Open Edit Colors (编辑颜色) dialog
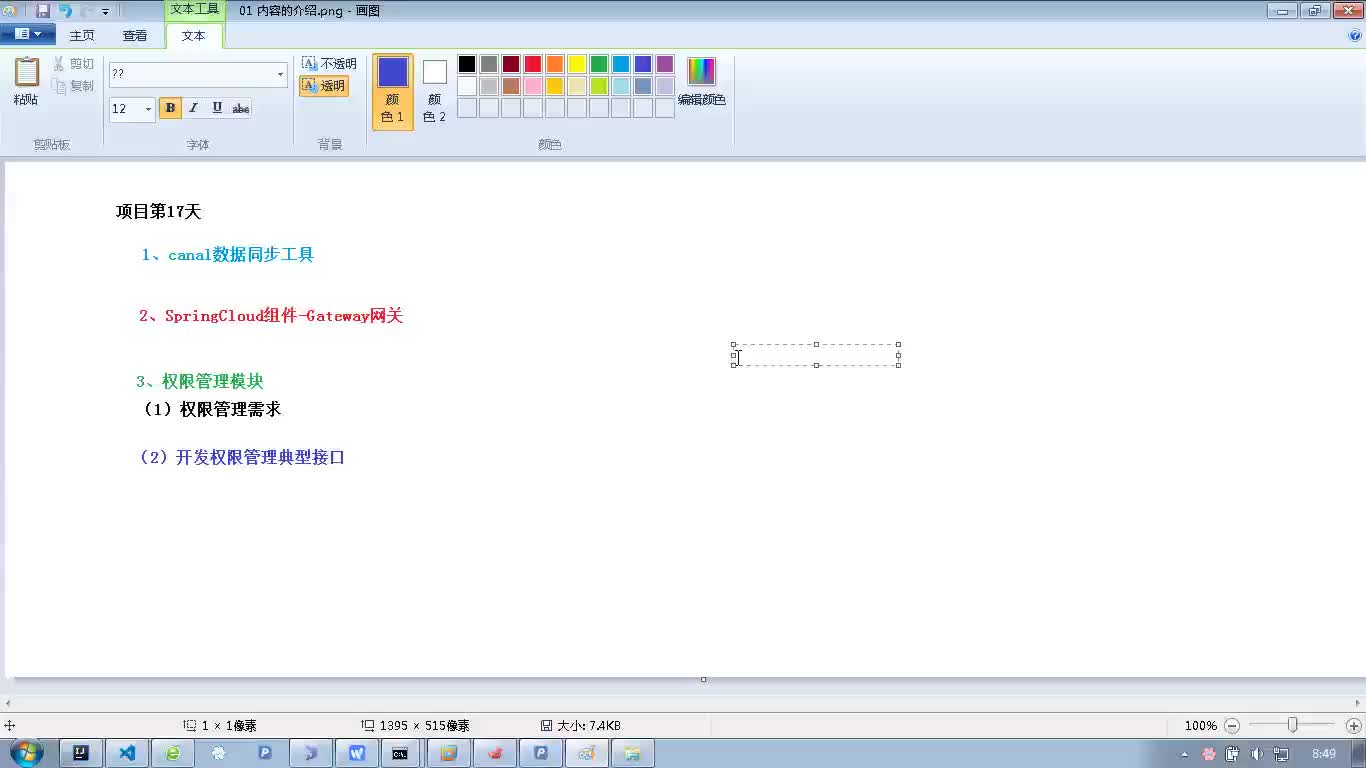Image resolution: width=1366 pixels, height=768 pixels. [x=702, y=82]
